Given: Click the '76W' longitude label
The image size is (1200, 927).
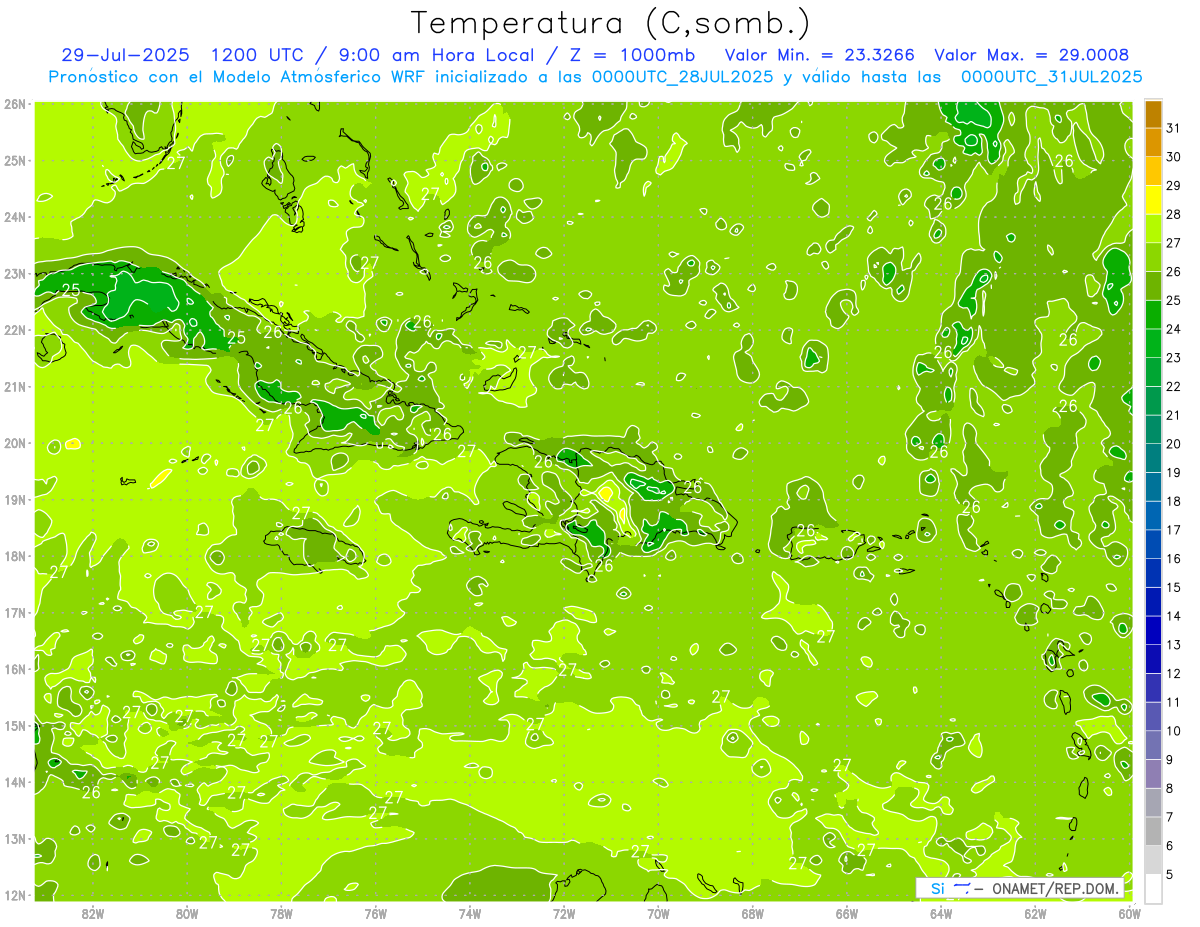Looking at the screenshot, I should pyautogui.click(x=376, y=913).
